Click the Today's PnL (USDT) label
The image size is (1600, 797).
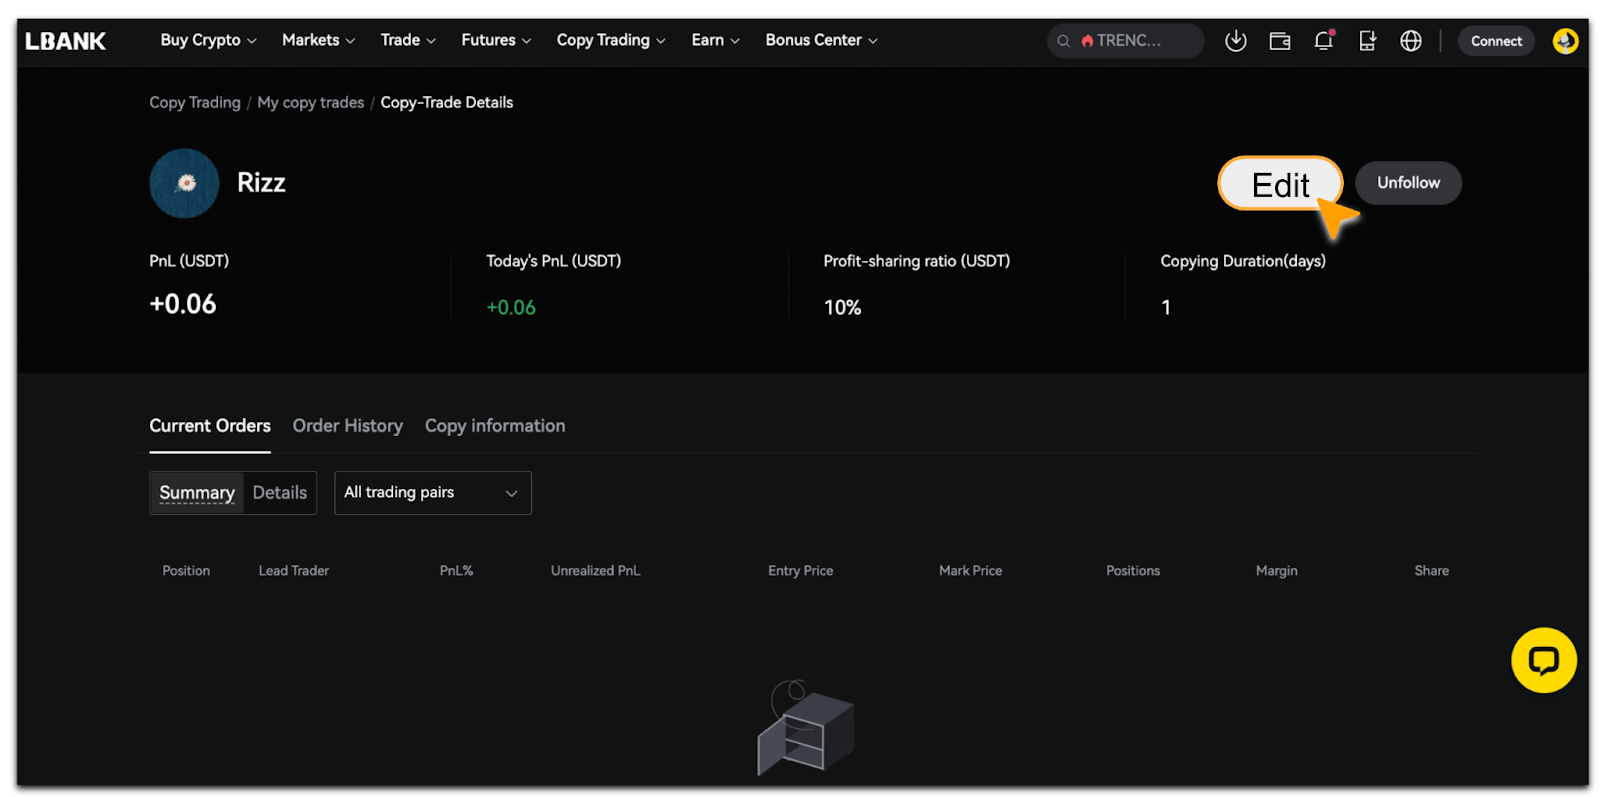553,261
